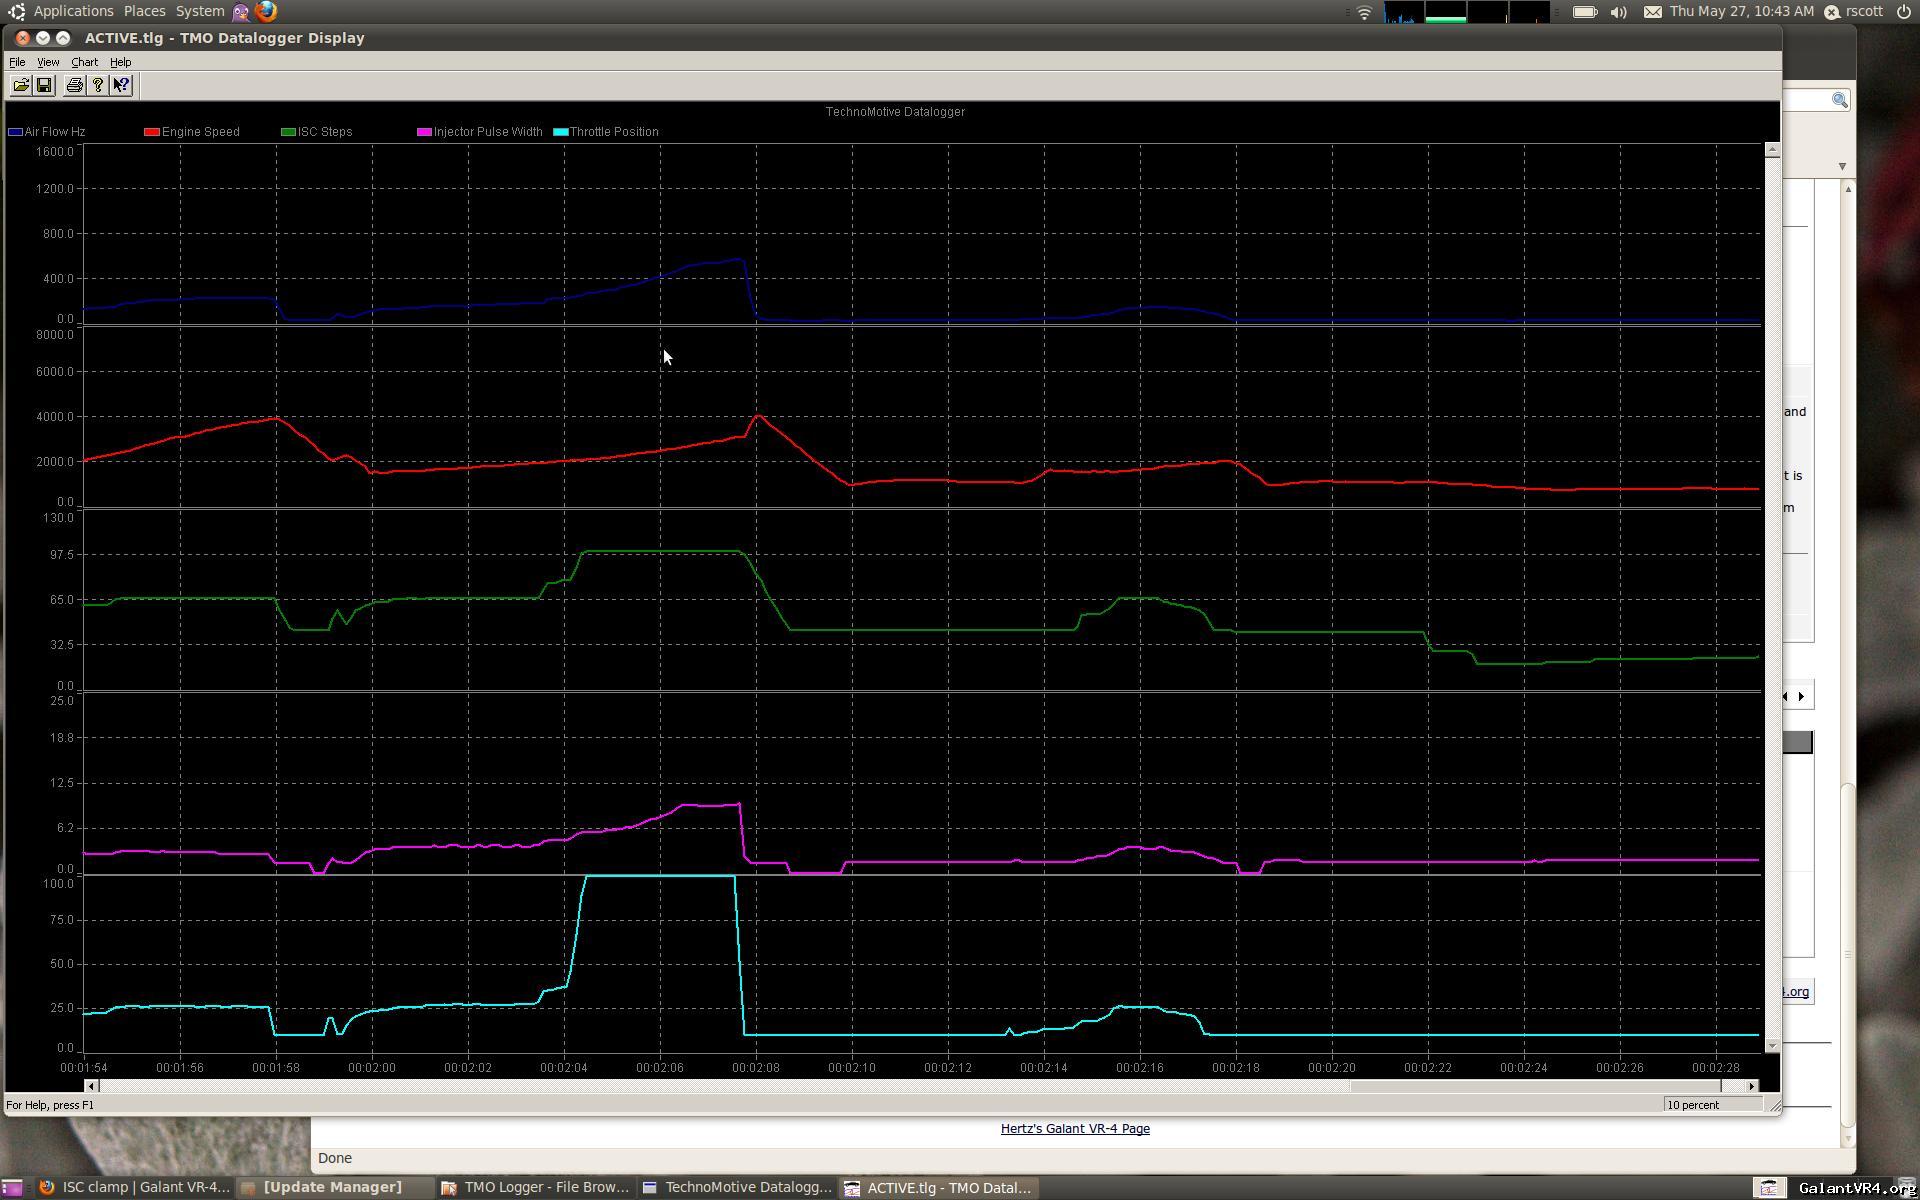Click the Firefox launcher in top panel
The image size is (1920, 1200).
pos(266,11)
